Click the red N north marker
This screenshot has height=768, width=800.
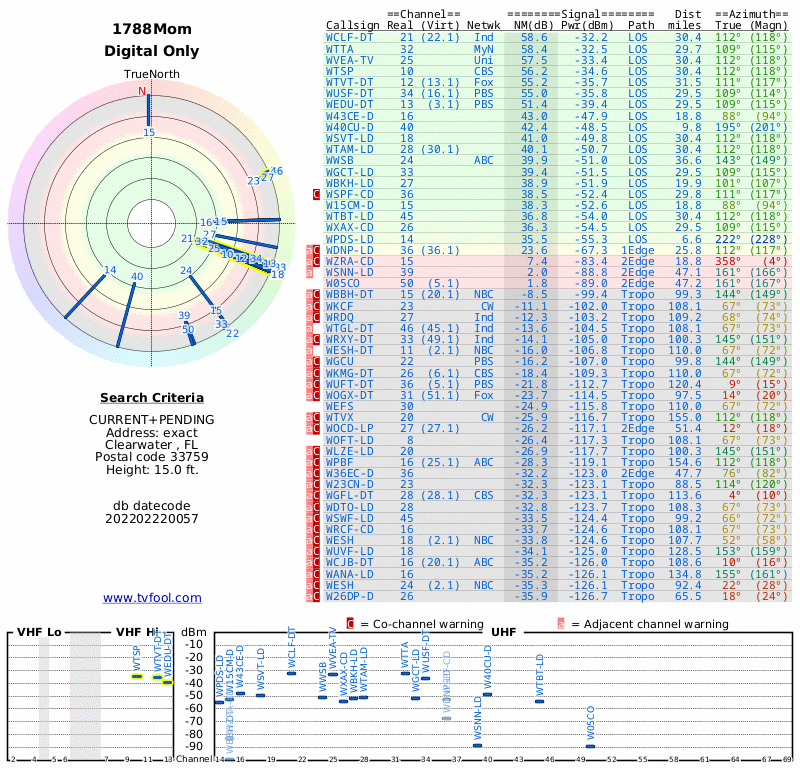tap(142, 91)
